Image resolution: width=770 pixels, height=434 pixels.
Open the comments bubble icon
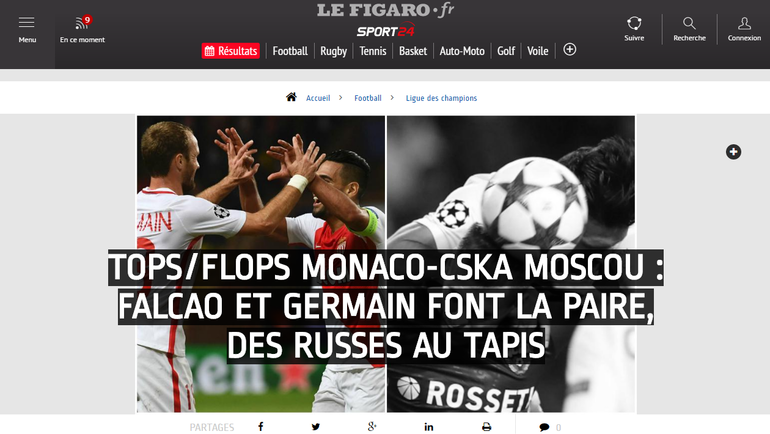tap(544, 427)
